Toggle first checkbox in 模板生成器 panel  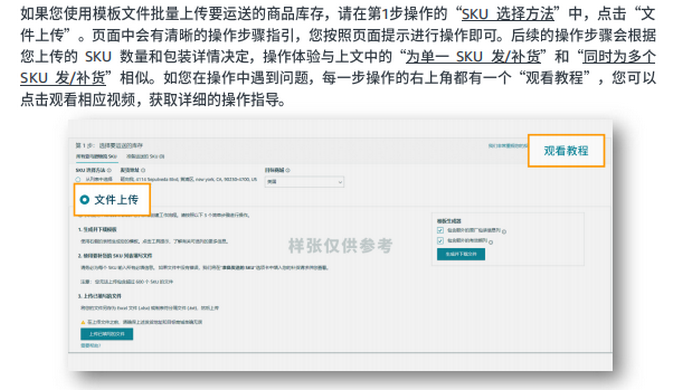(x=440, y=230)
